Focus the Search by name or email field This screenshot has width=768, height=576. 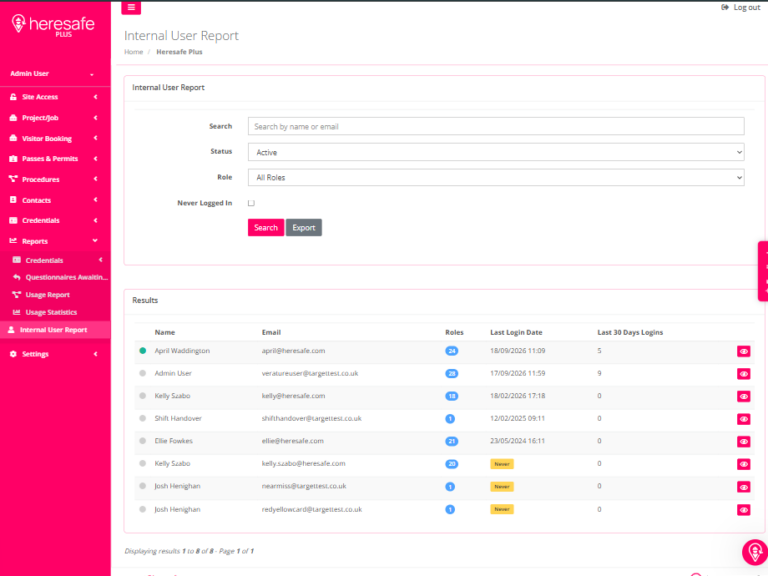point(496,126)
